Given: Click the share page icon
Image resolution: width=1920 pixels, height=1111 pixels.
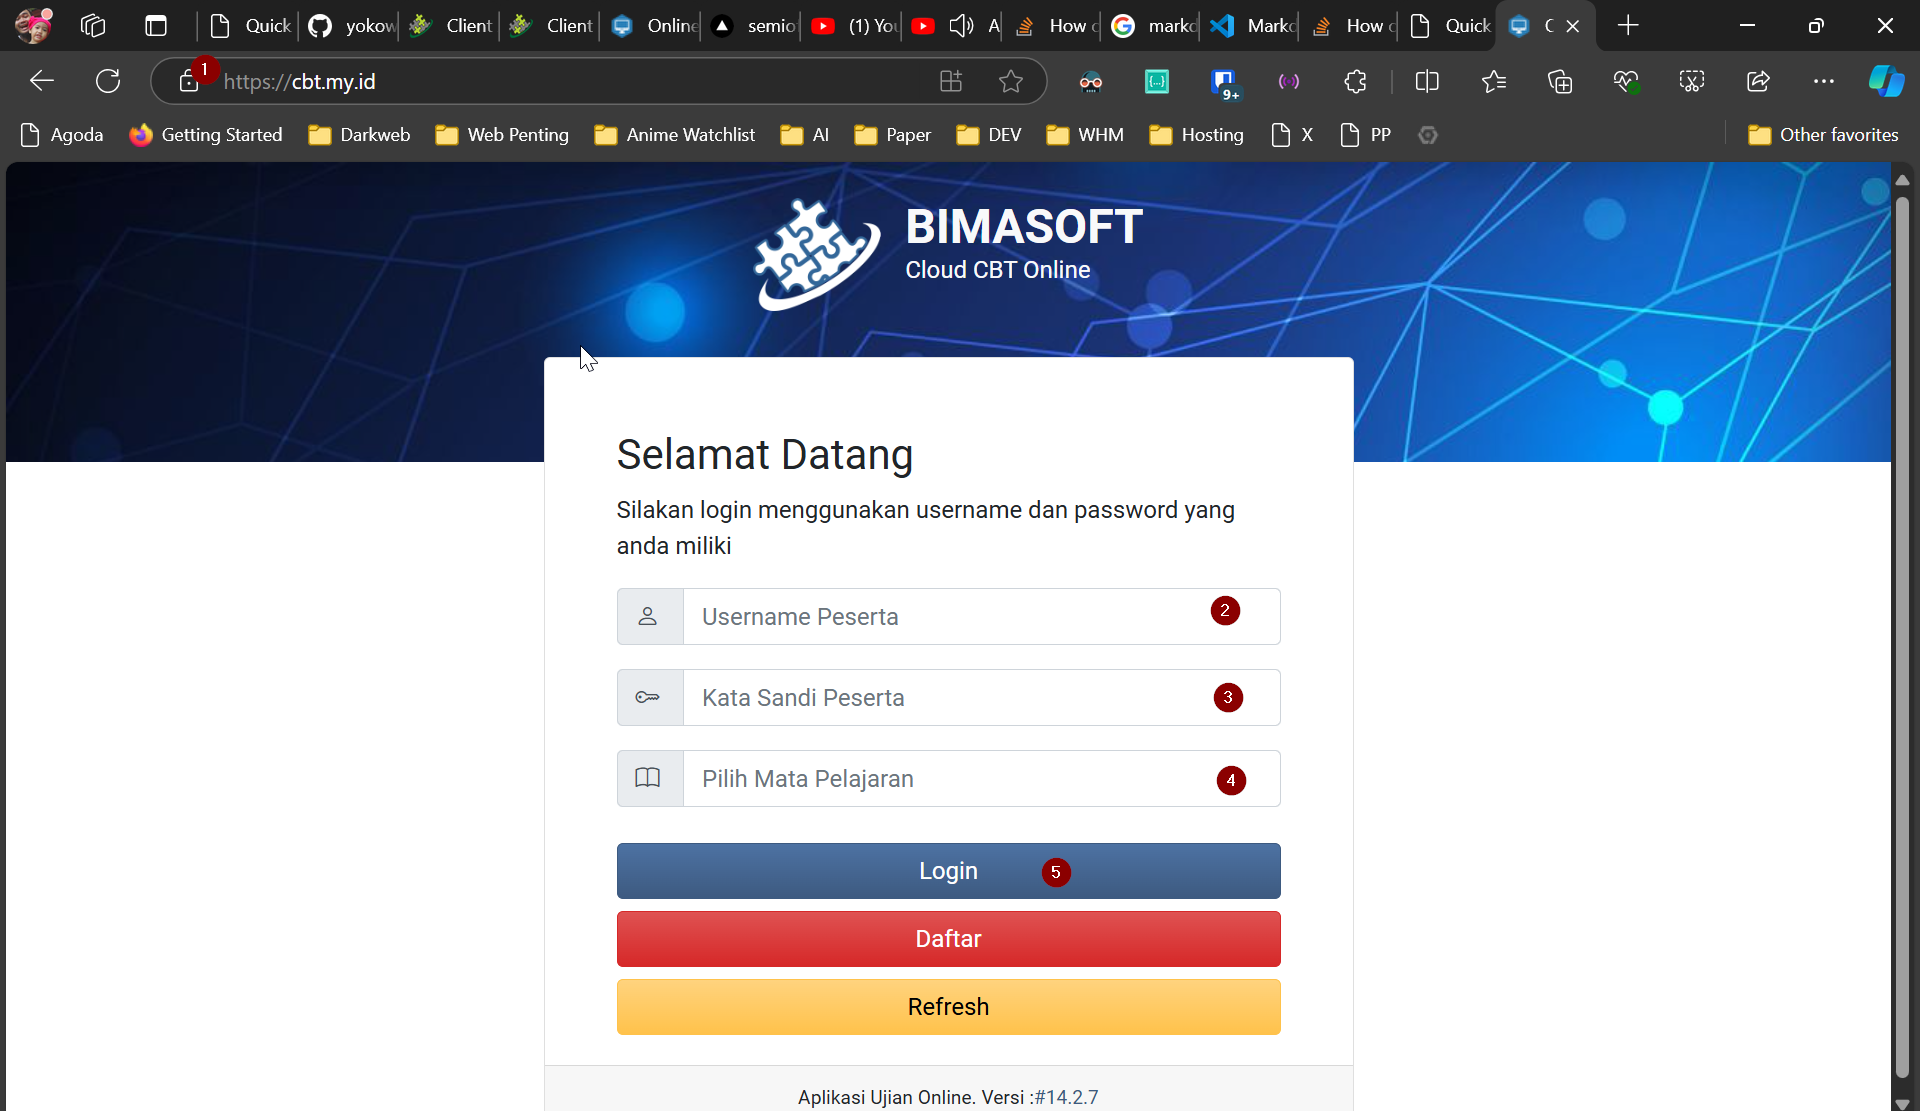Looking at the screenshot, I should (x=1758, y=81).
